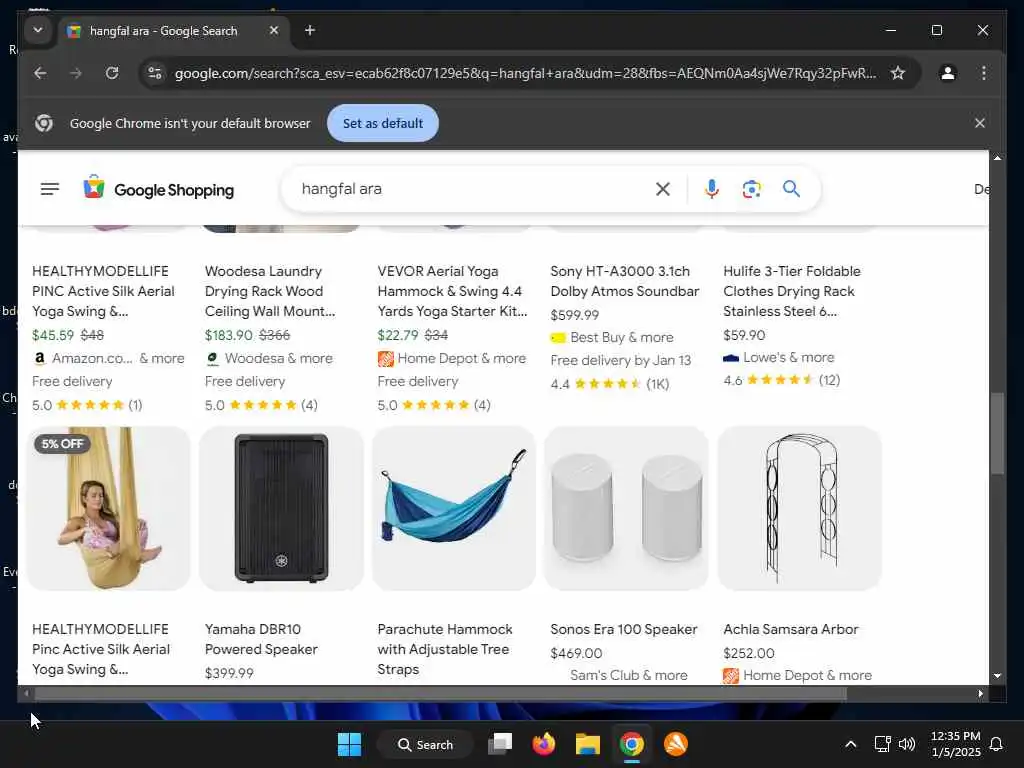Expand the tab search dropdown

click(38, 30)
